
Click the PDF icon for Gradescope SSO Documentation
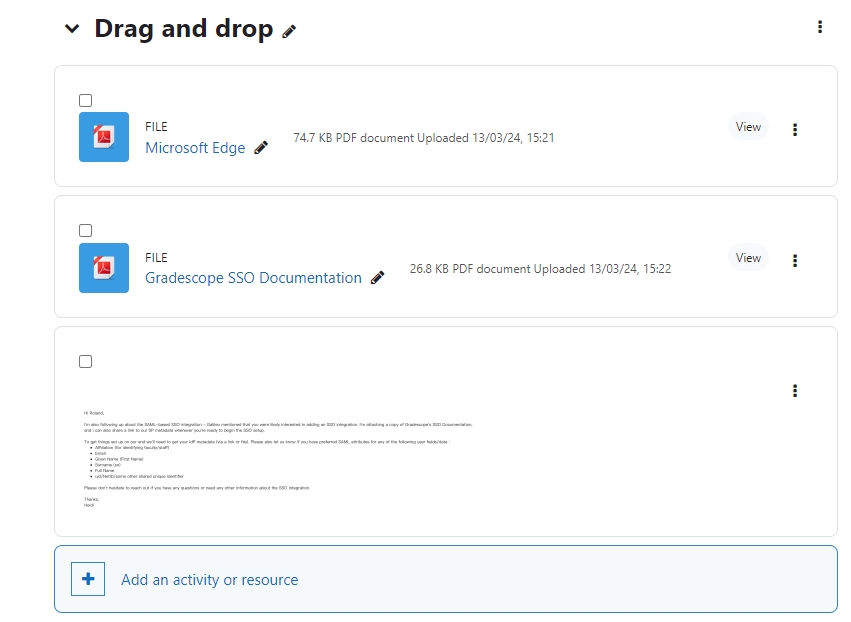[x=103, y=267]
